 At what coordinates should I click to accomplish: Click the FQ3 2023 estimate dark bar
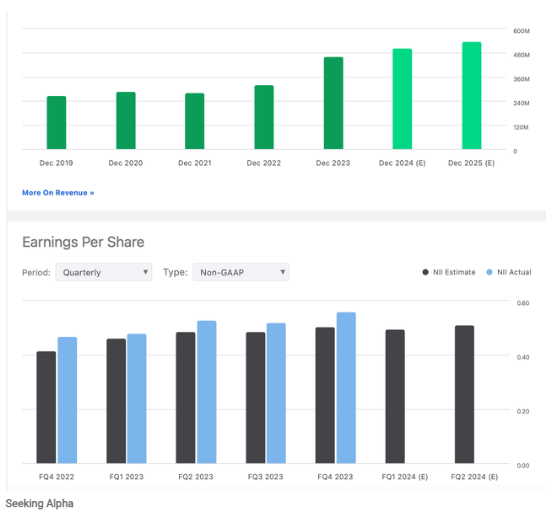coord(255,398)
